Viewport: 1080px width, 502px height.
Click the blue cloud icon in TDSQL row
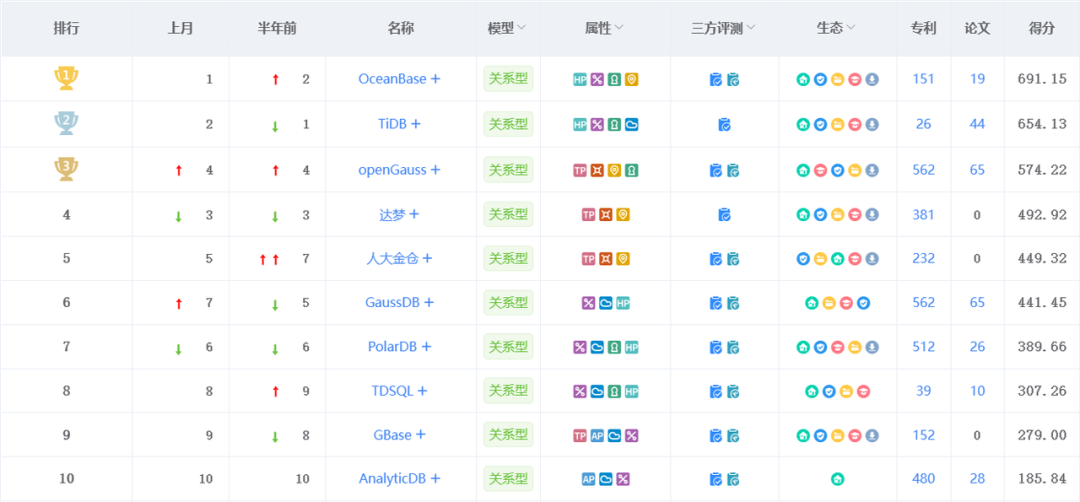pos(597,392)
